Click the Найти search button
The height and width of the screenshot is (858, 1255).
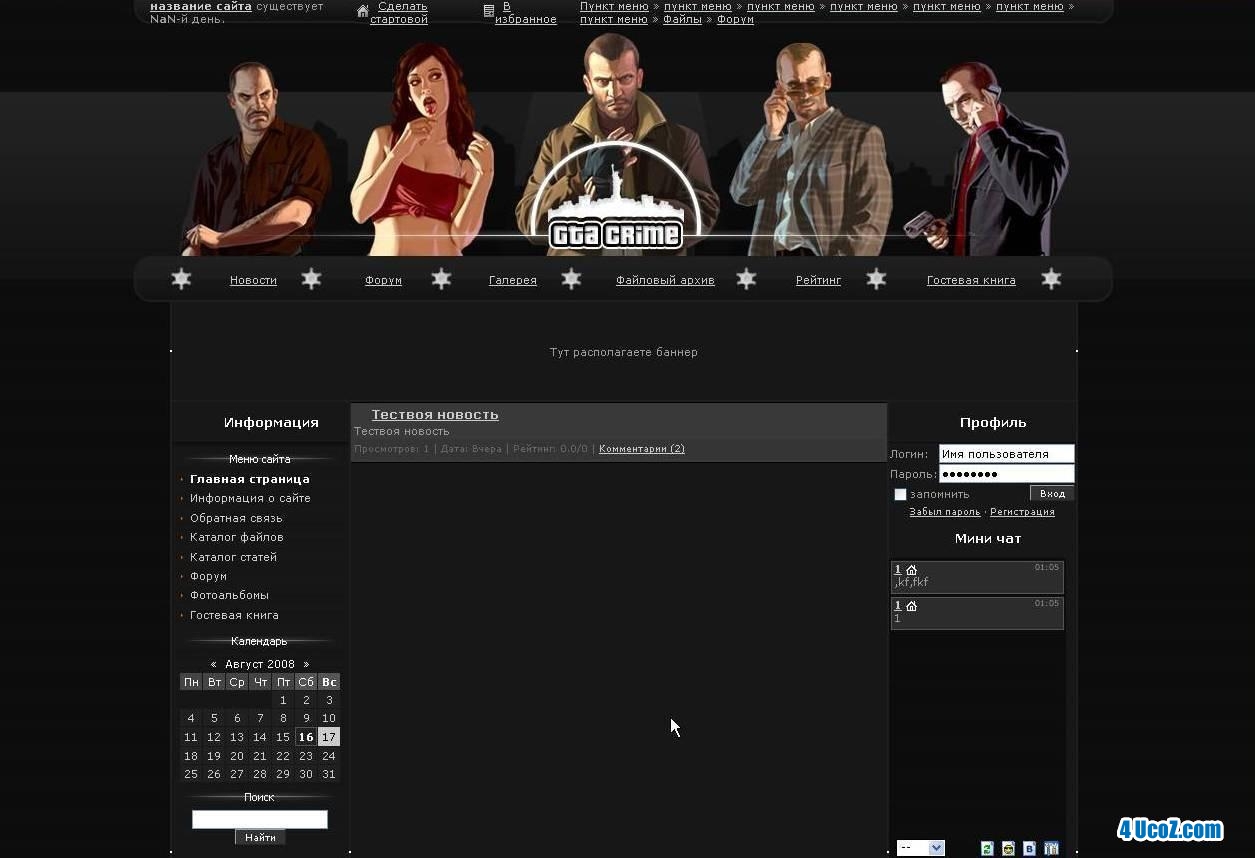coord(260,837)
